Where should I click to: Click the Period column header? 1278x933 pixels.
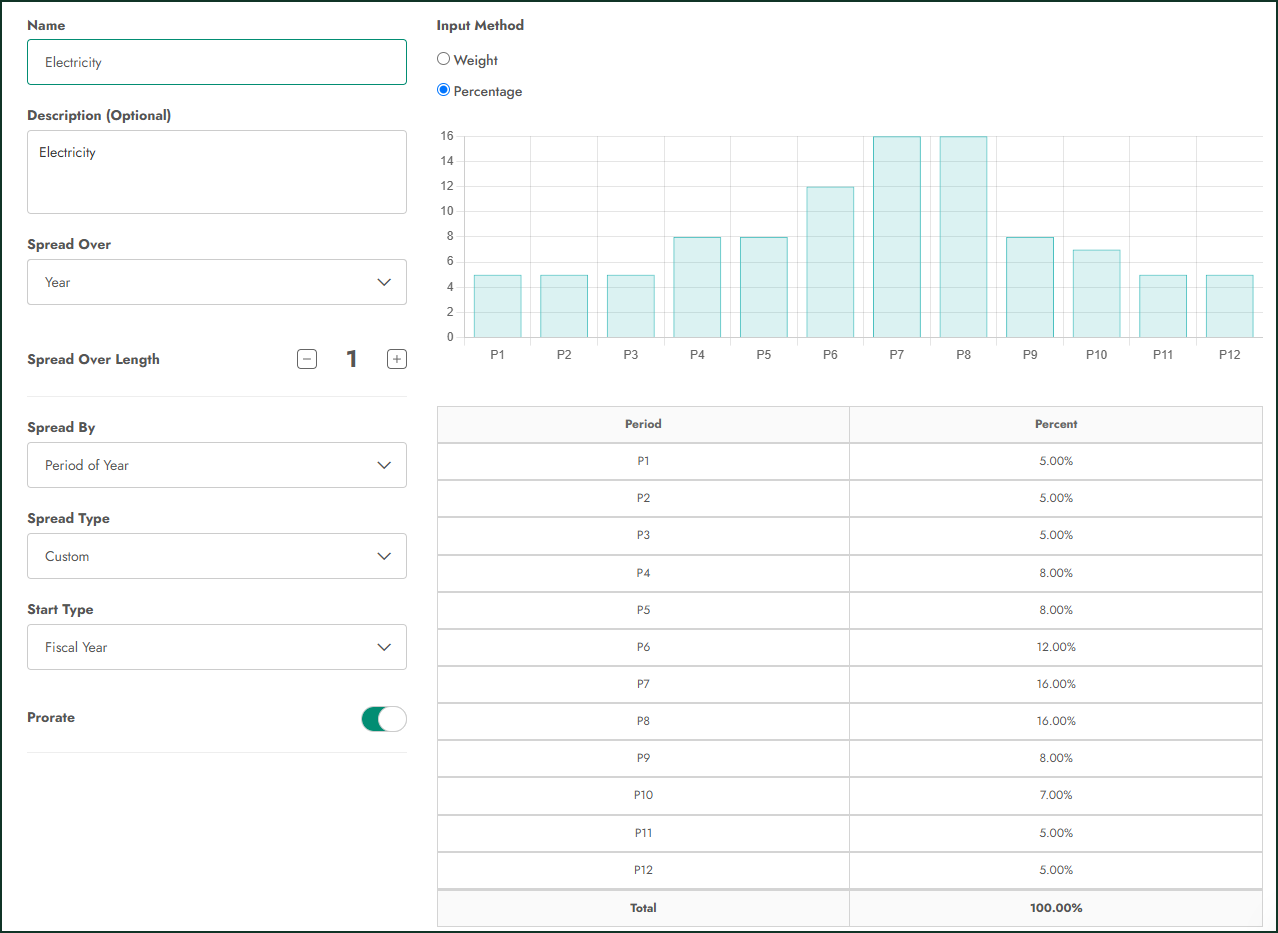pyautogui.click(x=643, y=424)
